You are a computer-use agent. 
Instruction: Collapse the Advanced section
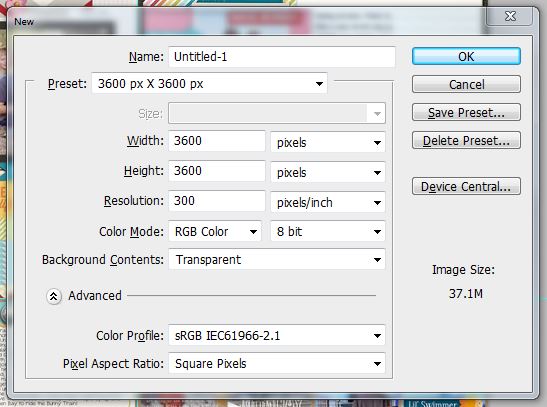(54, 296)
